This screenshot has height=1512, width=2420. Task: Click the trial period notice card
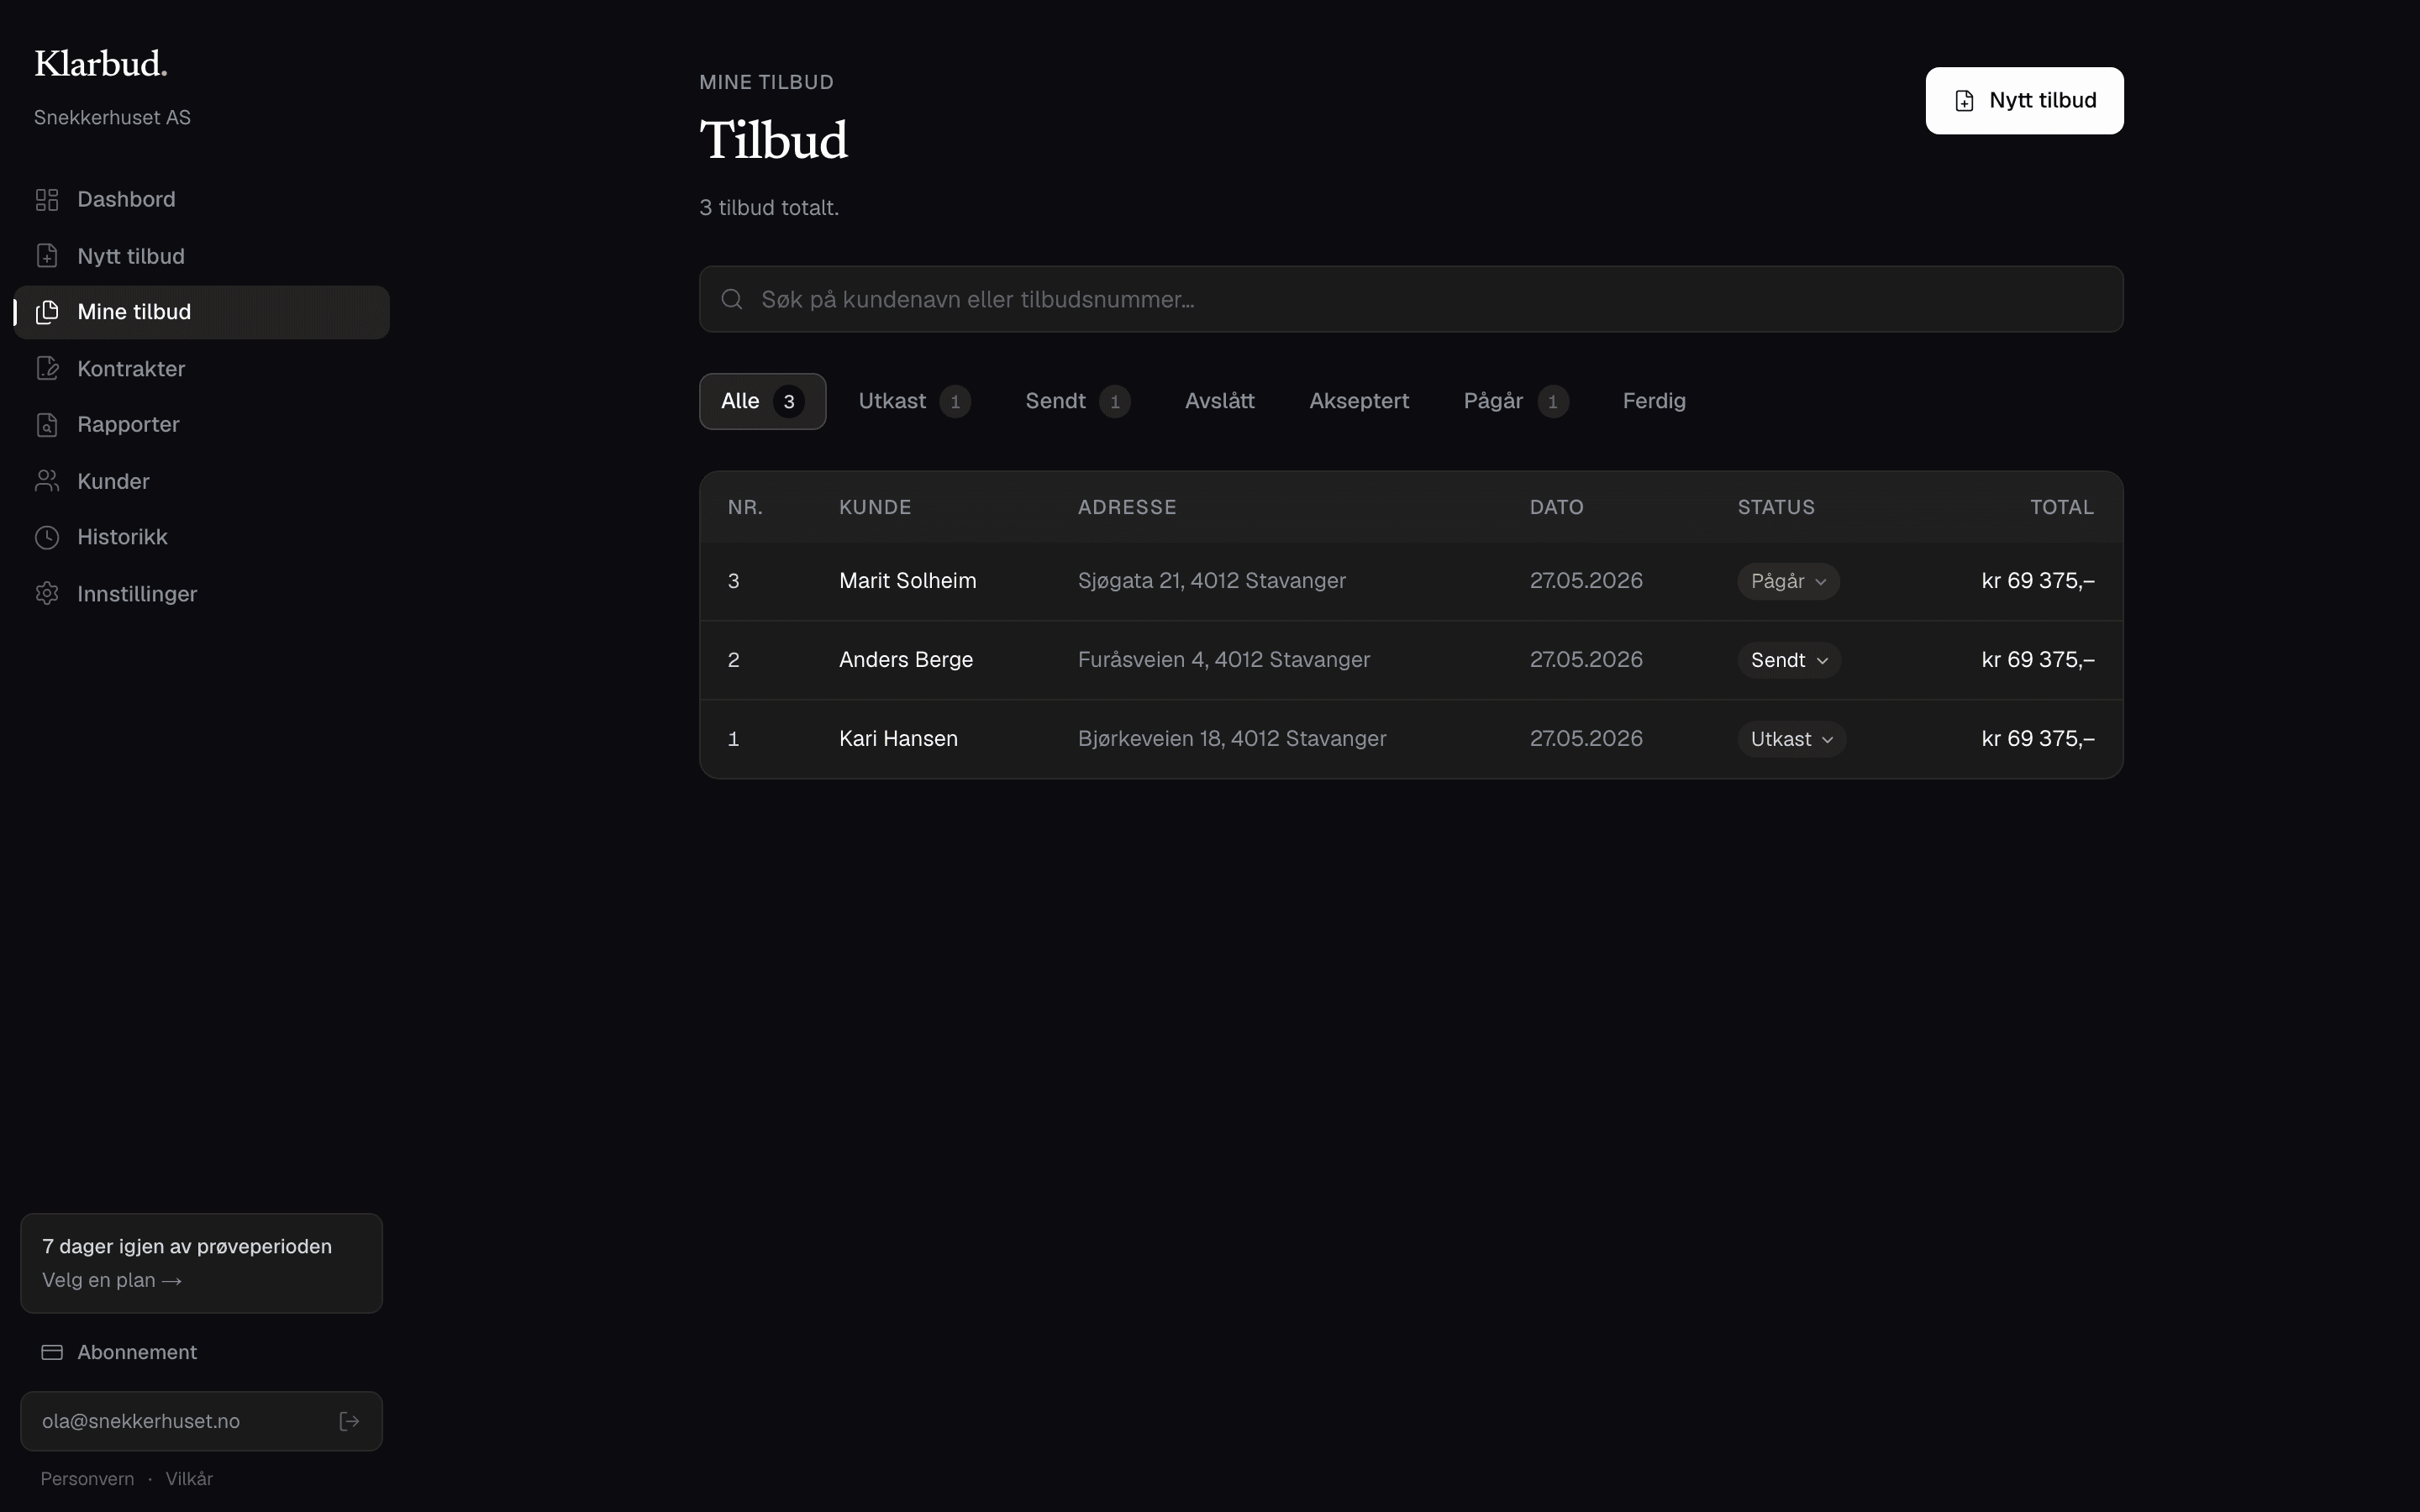click(x=201, y=1263)
